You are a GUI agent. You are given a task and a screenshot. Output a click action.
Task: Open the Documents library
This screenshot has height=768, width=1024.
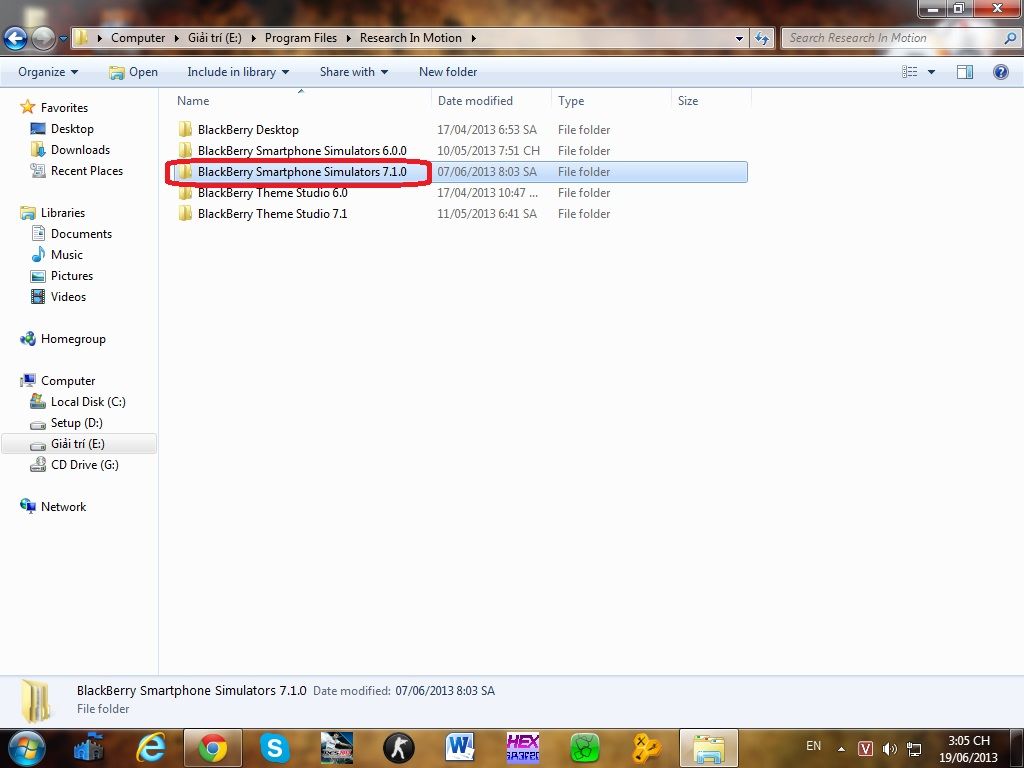(81, 234)
